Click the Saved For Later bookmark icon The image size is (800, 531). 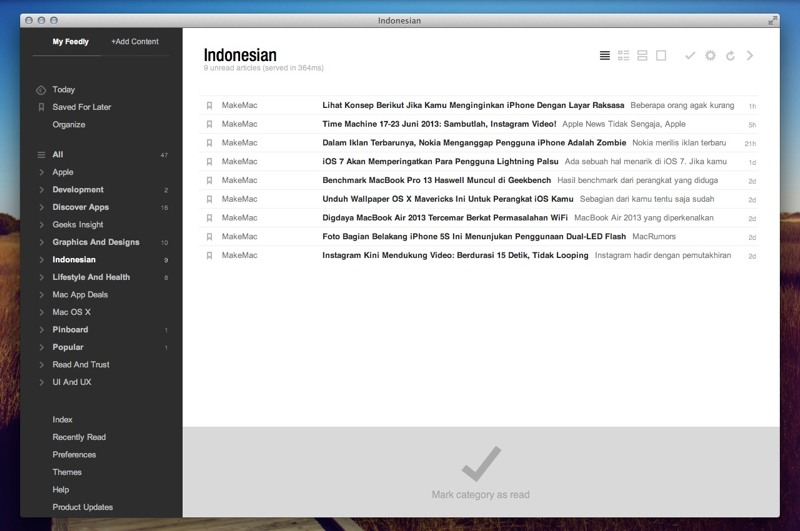(41, 107)
